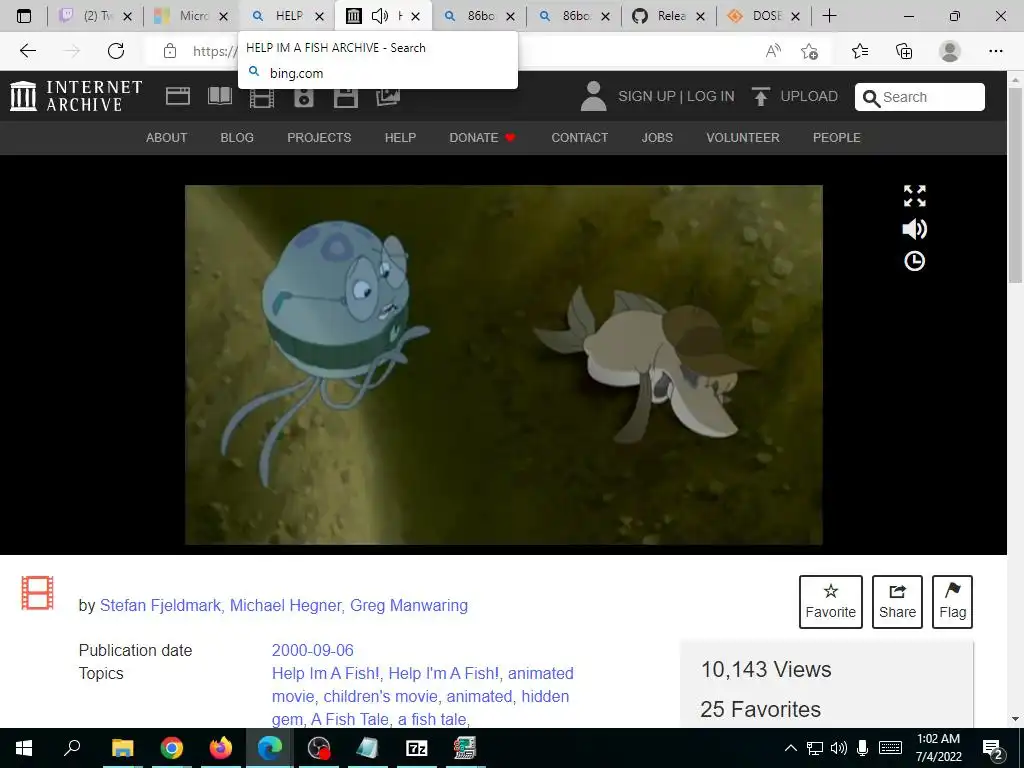The width and height of the screenshot is (1024, 768).
Task: Open the browser Favorites list
Action: (x=860, y=51)
